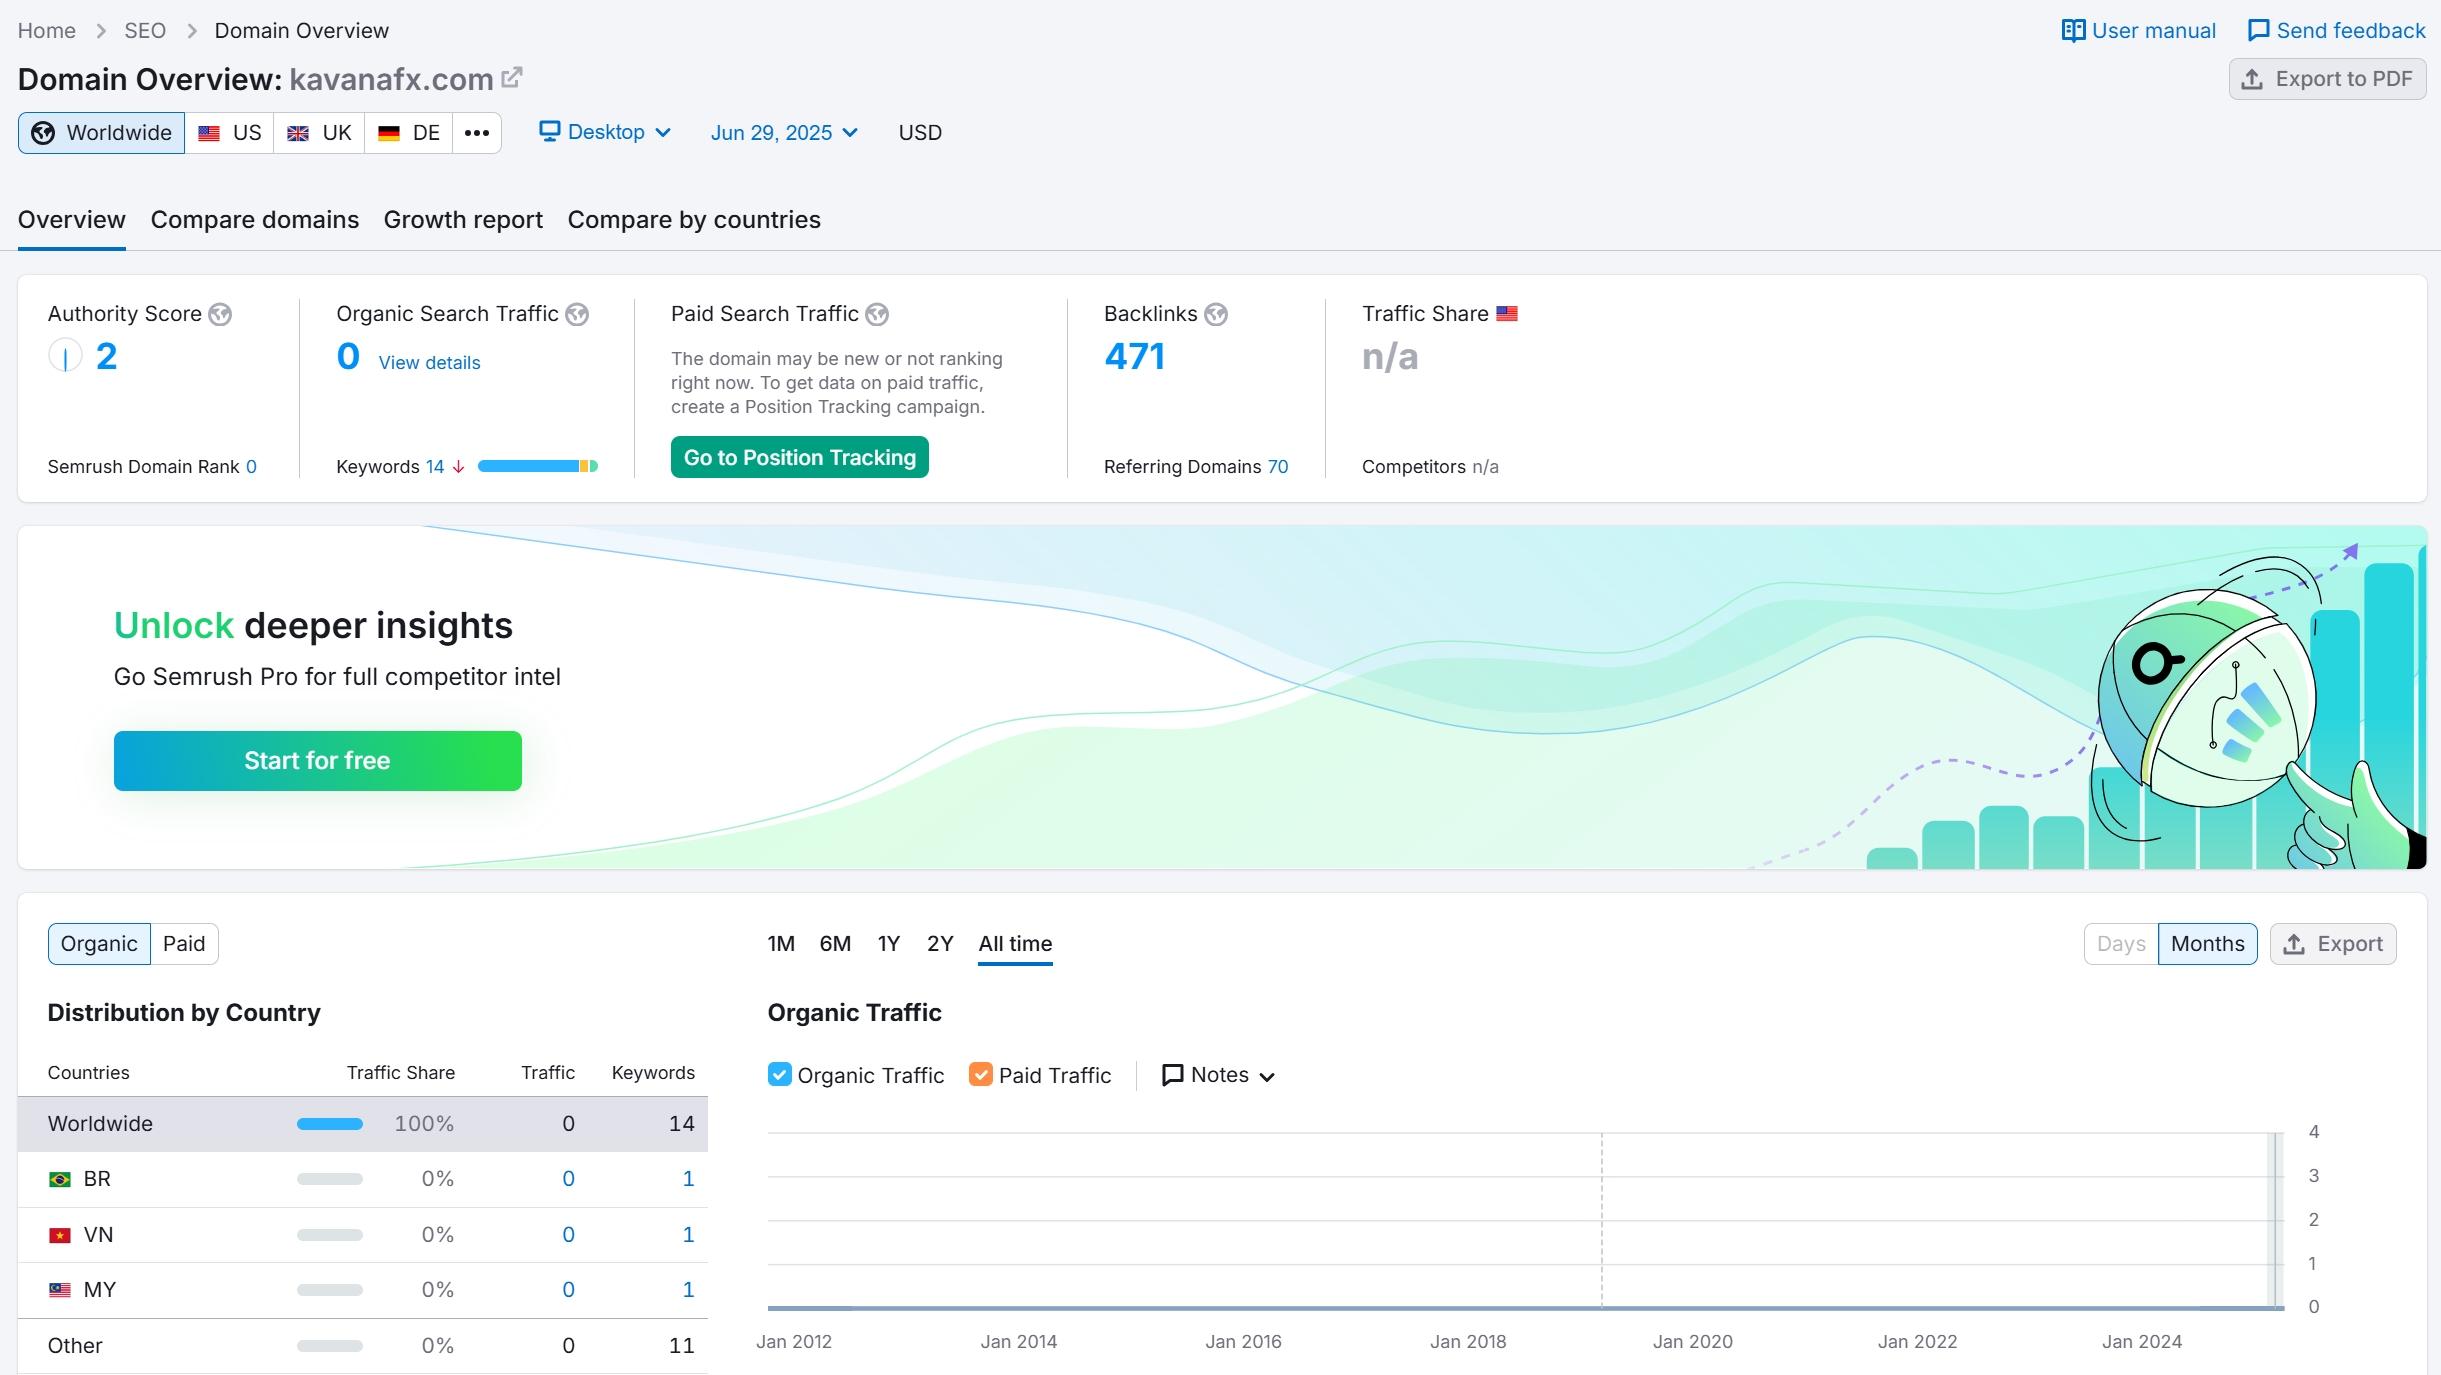Image resolution: width=2441 pixels, height=1375 pixels.
Task: Click red down arrow next to Keywords 14
Action: point(458,467)
